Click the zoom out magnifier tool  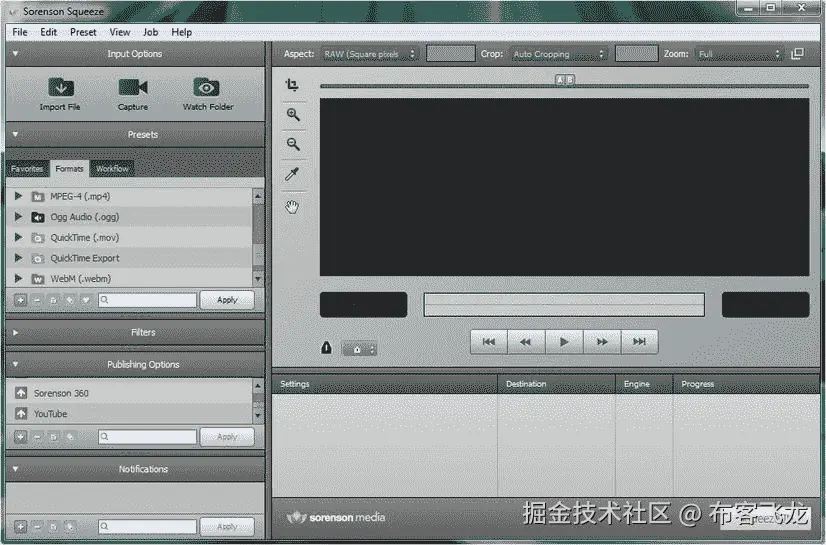pos(293,144)
